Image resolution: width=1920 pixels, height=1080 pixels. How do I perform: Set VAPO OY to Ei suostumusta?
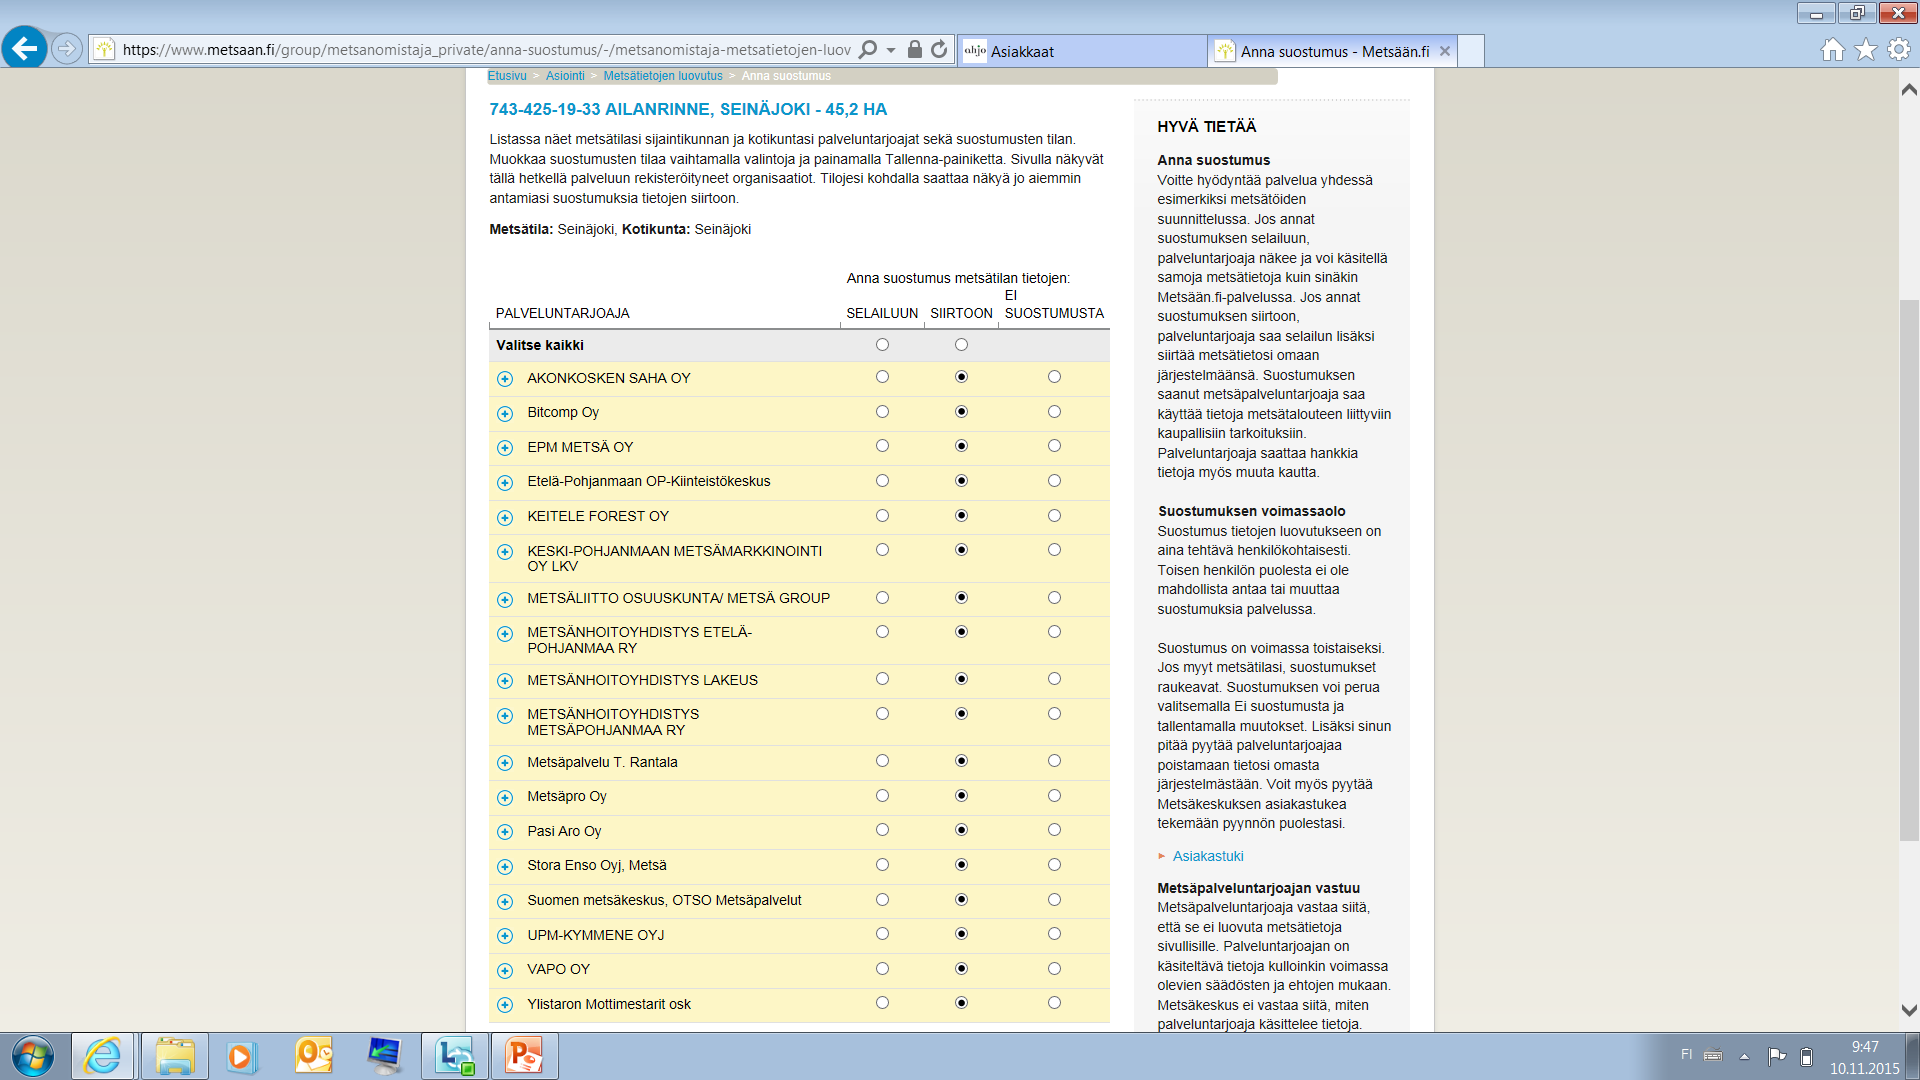click(x=1054, y=969)
